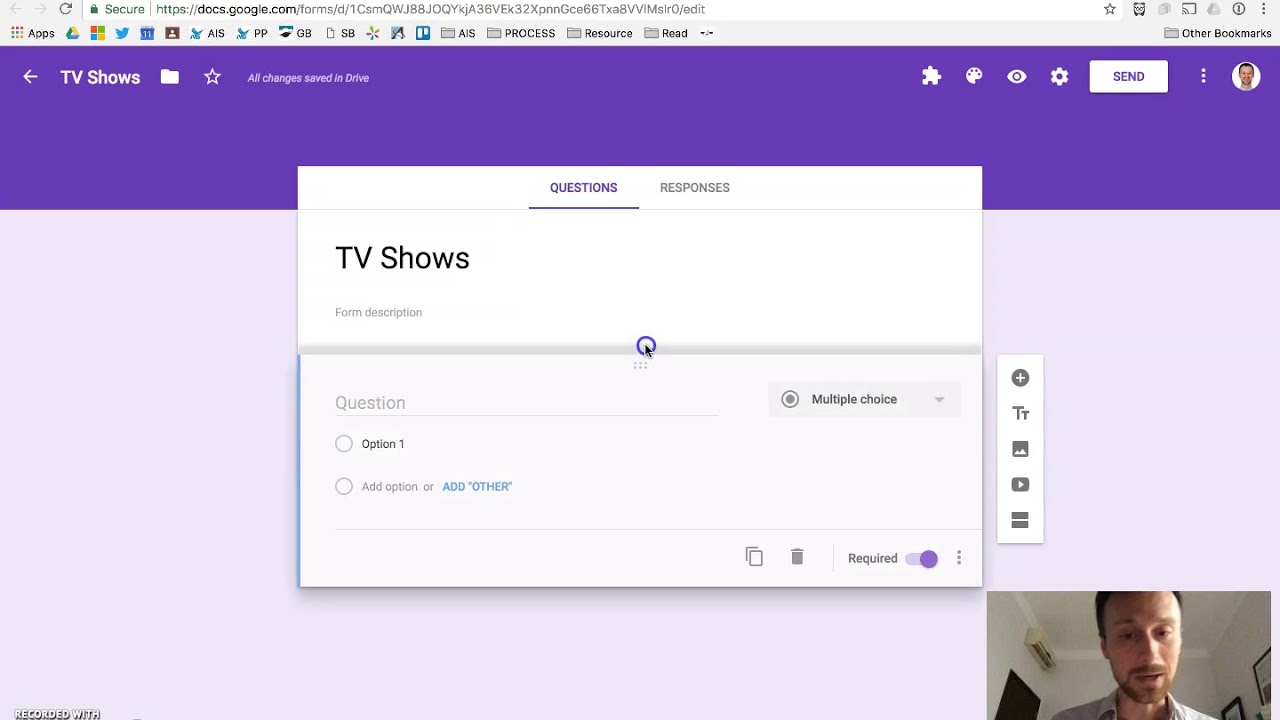1280x720 pixels.
Task: Open the Trello bookmark icon
Action: (x=423, y=33)
